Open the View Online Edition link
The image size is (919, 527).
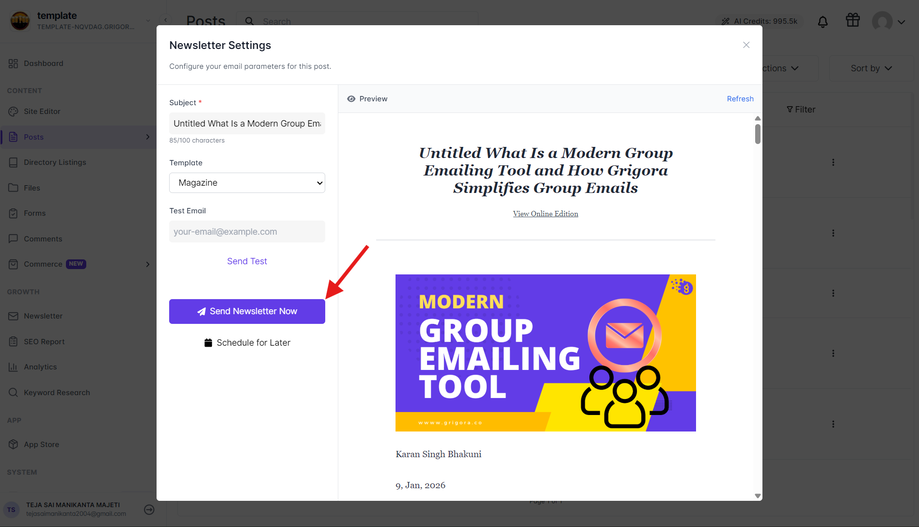545,214
